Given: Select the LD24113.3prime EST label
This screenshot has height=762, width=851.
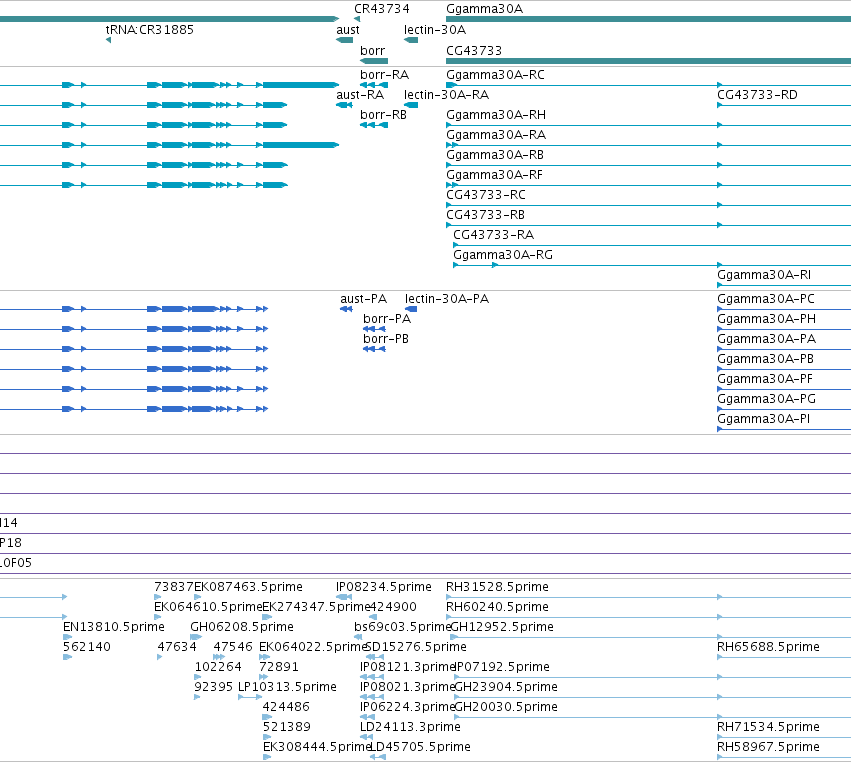Looking at the screenshot, I should 410,727.
